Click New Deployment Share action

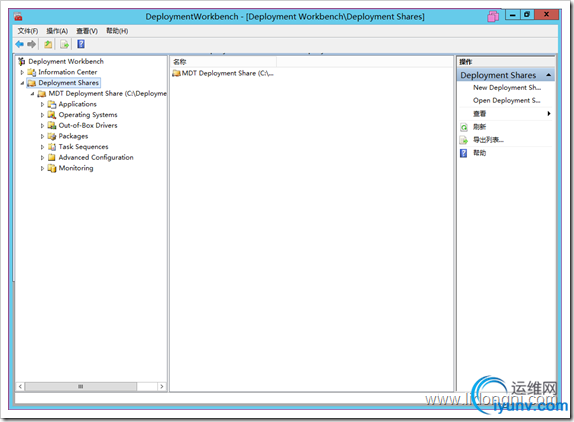pyautogui.click(x=507, y=87)
